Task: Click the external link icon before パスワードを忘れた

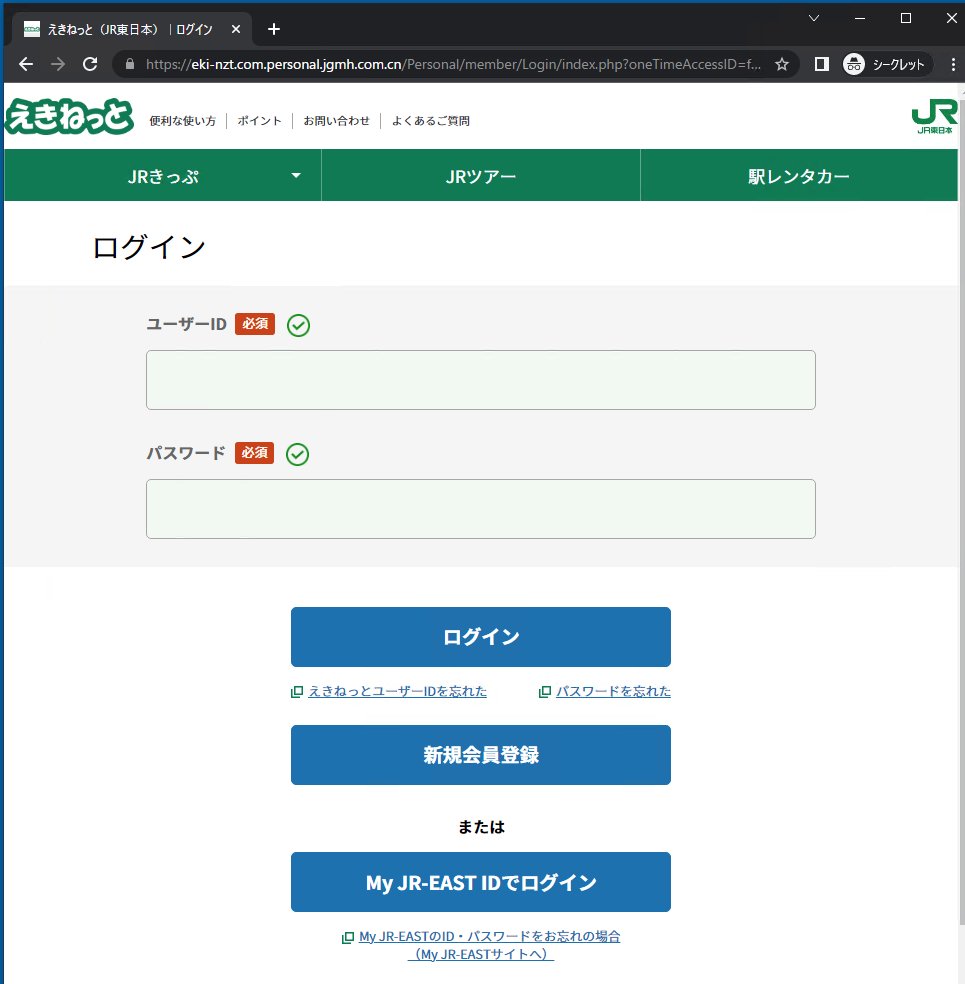Action: [x=545, y=692]
